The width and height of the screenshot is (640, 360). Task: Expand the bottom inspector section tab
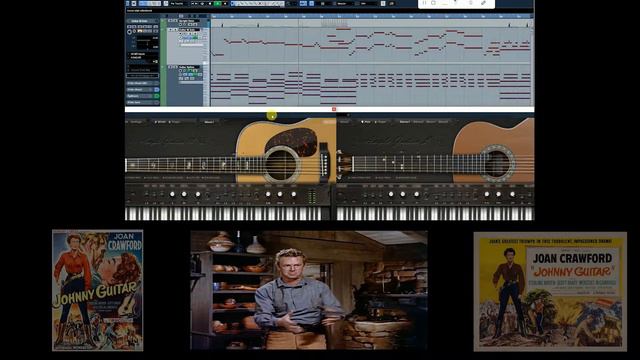(143, 102)
